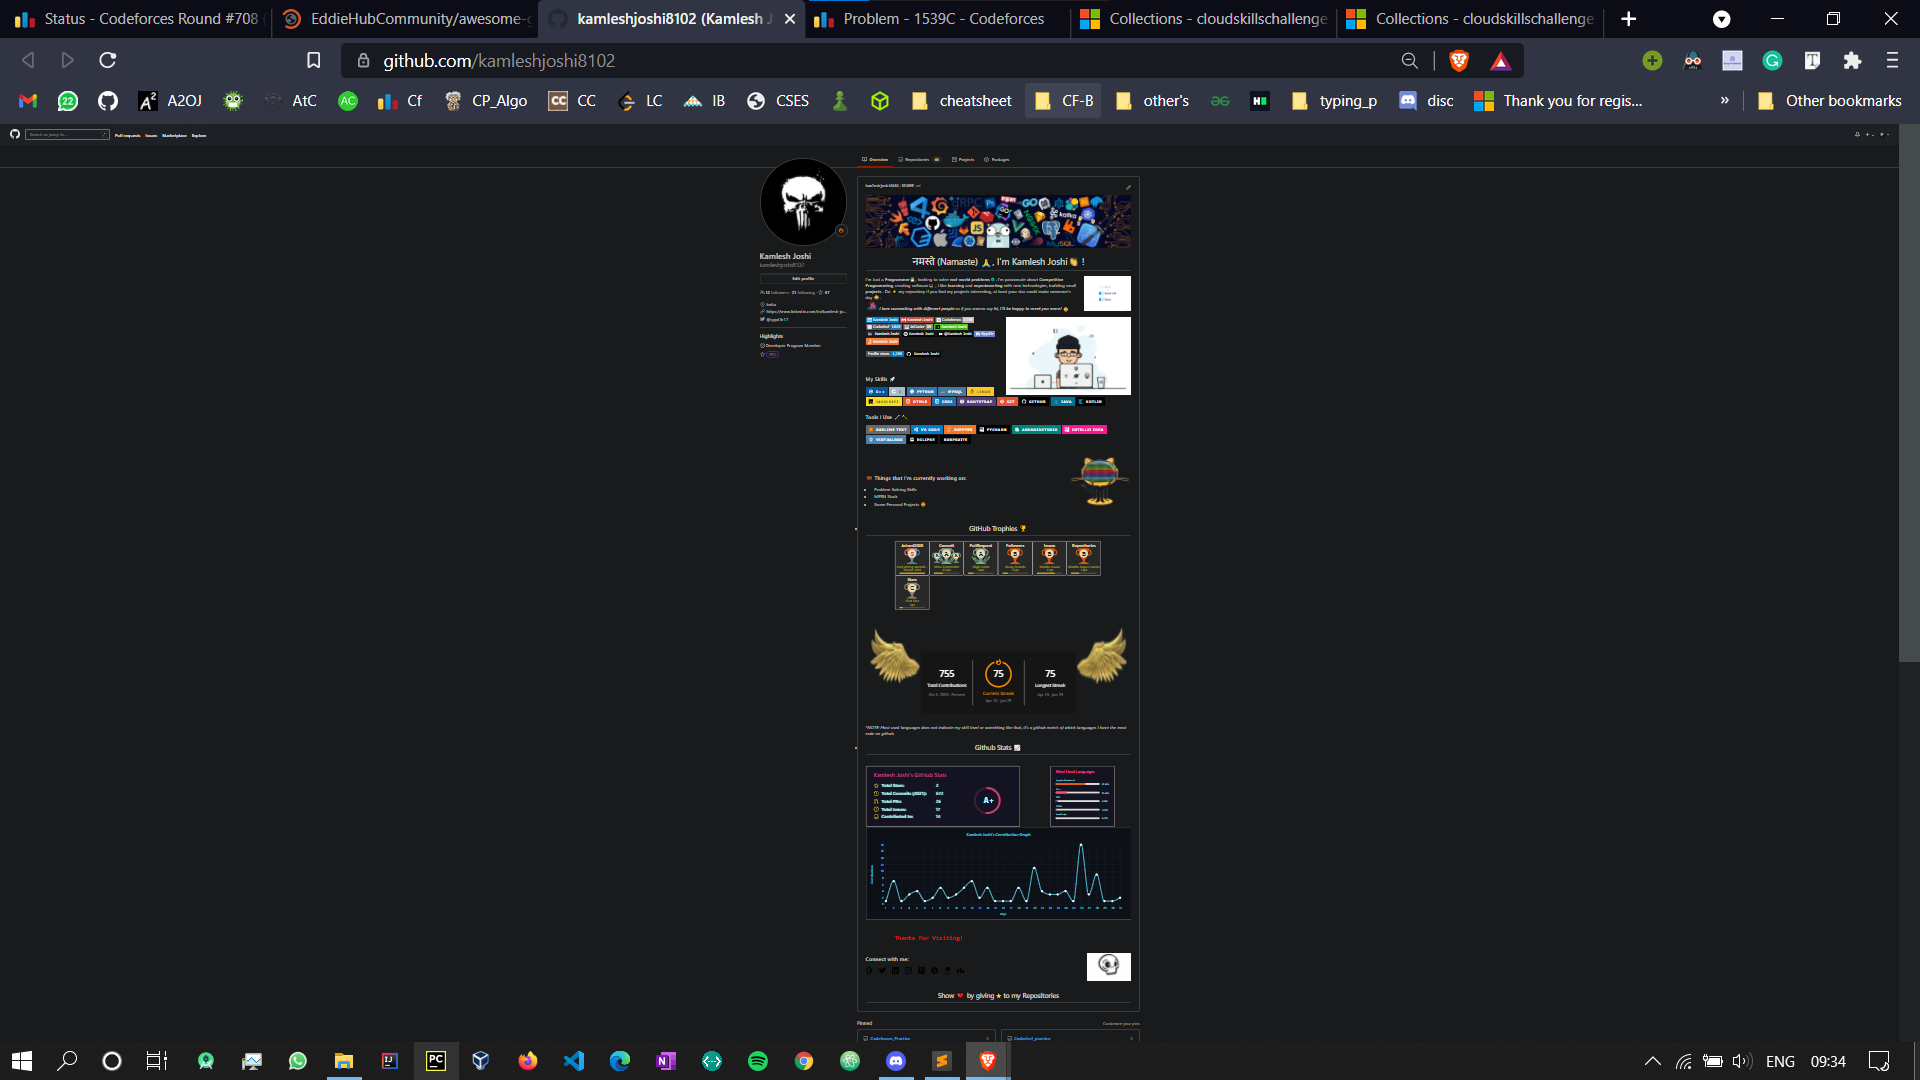This screenshot has height=1080, width=1920.
Task: Open the GitHub octocat bookmark
Action: [x=108, y=101]
